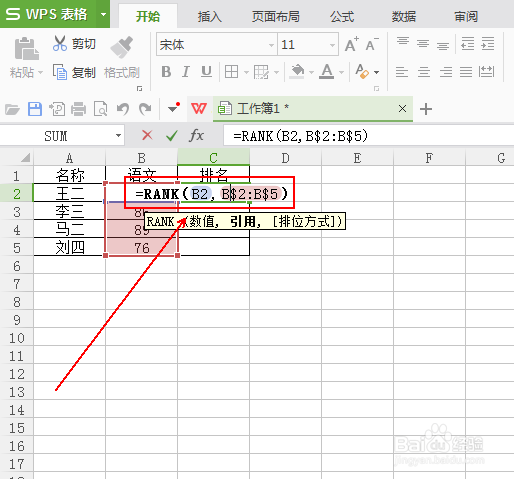The height and width of the screenshot is (479, 514).
Task: Expand the font size 11 dropdown
Action: coord(332,45)
